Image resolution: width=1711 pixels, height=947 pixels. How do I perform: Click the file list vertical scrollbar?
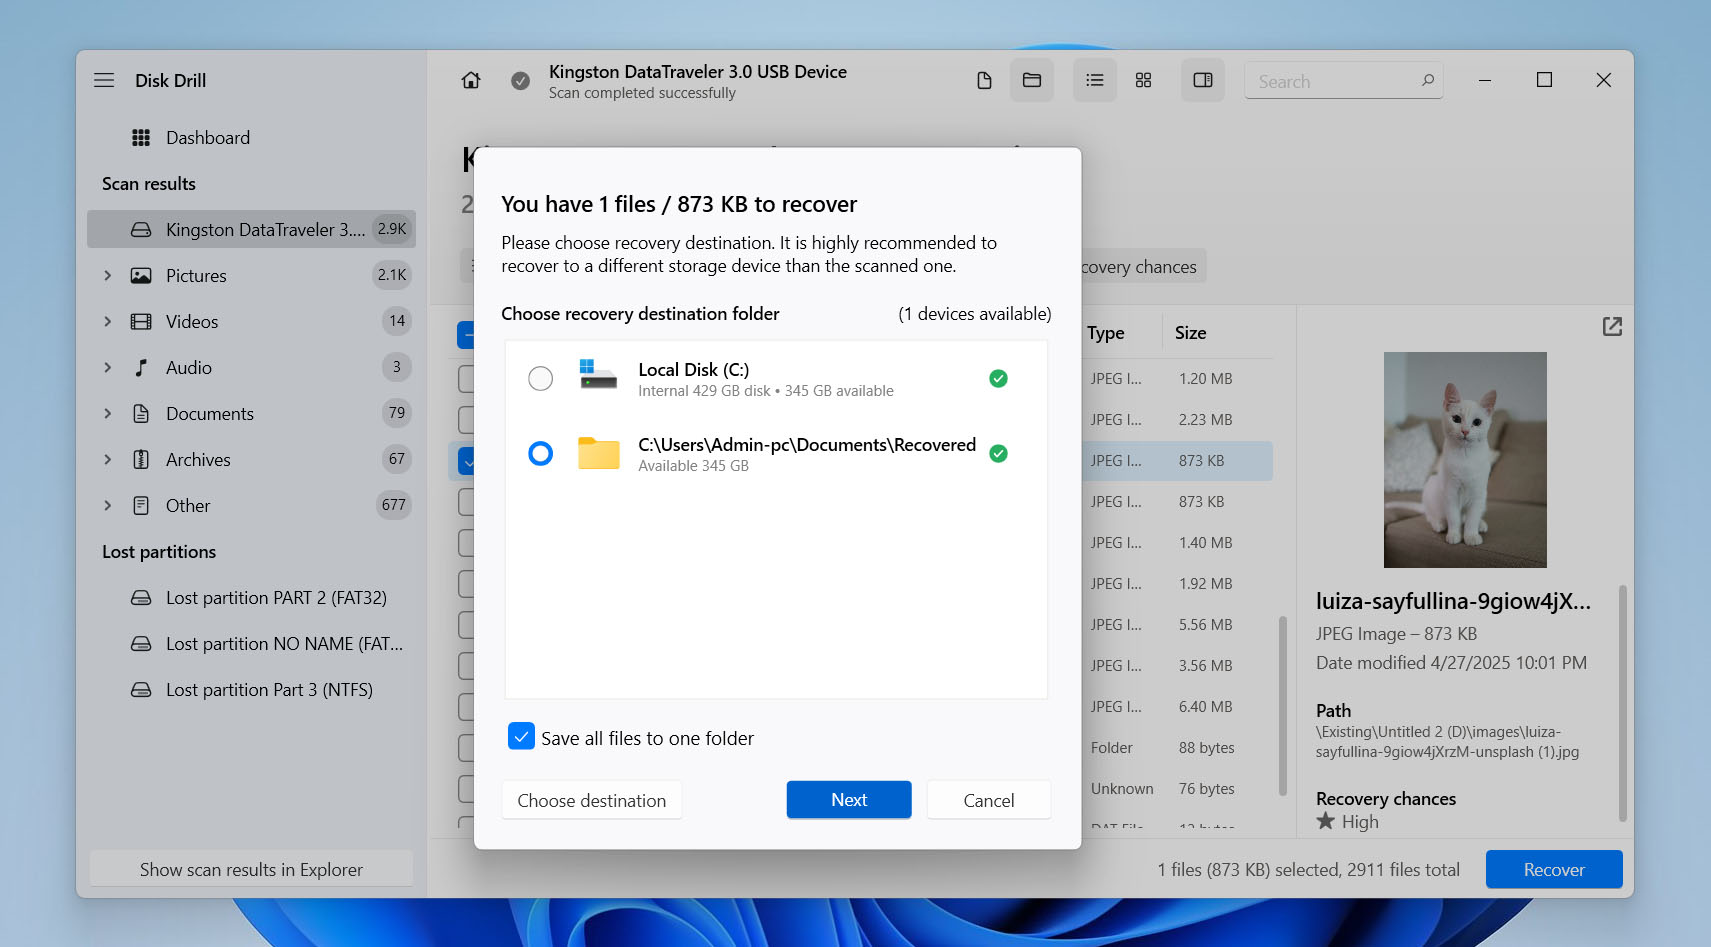(x=1282, y=706)
